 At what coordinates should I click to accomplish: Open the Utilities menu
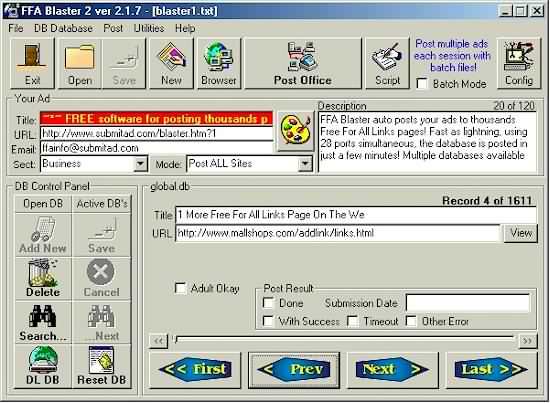click(x=149, y=28)
